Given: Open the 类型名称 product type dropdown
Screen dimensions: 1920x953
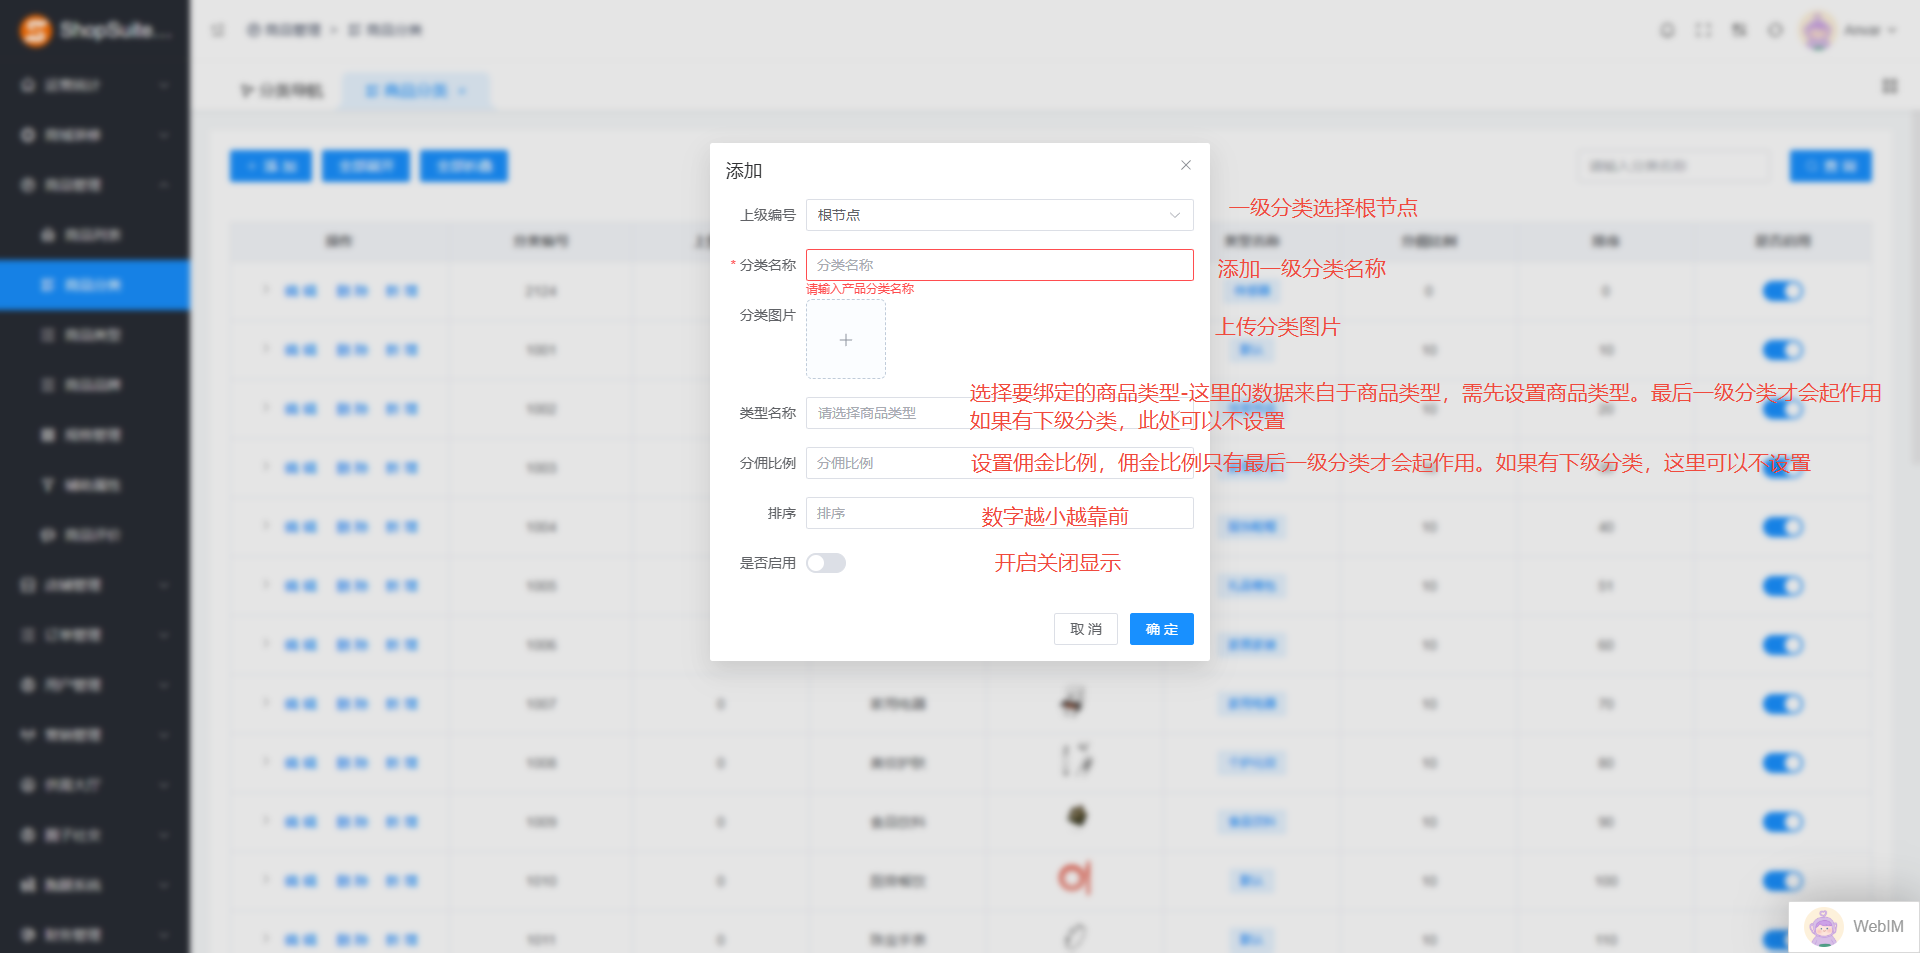Looking at the screenshot, I should pyautogui.click(x=885, y=413).
